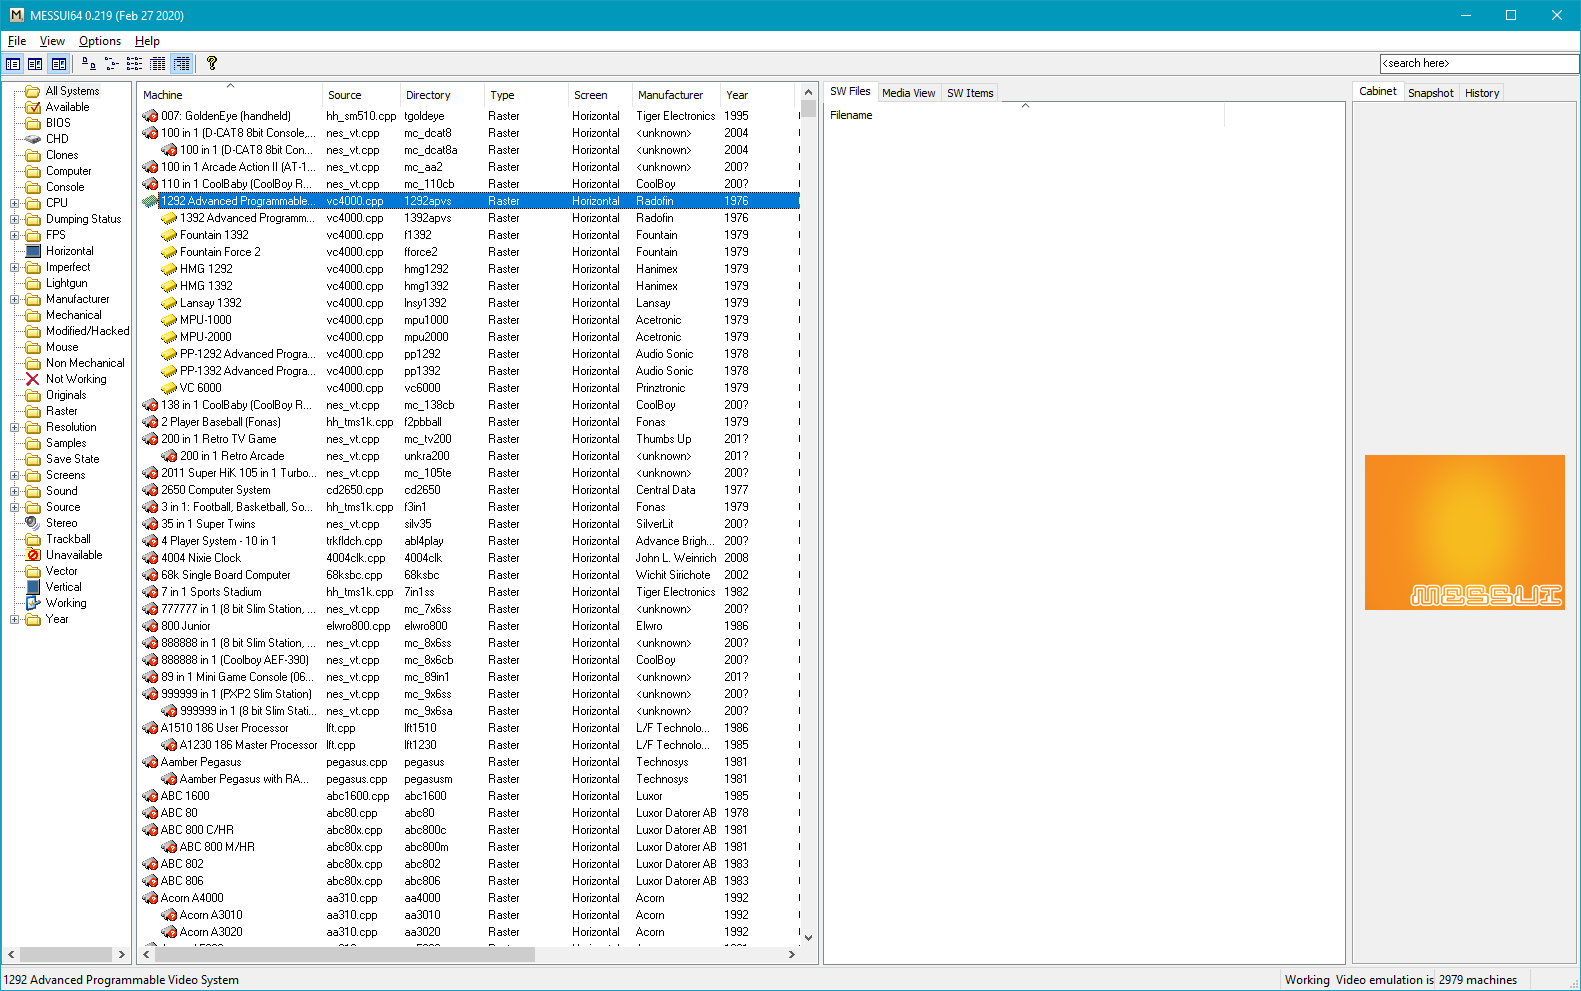Viewport: 1581px width, 991px height.
Task: Switch to large icons view
Action: click(x=89, y=63)
